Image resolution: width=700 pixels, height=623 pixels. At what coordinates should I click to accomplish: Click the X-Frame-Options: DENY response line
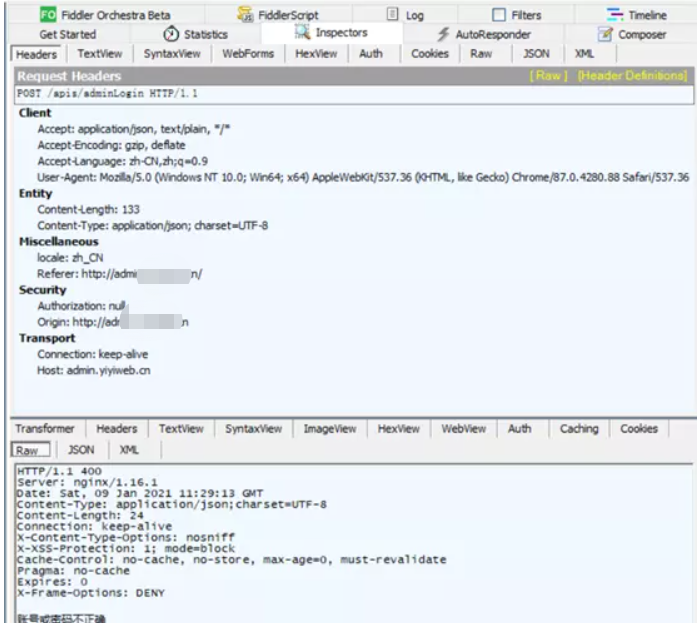[91, 593]
